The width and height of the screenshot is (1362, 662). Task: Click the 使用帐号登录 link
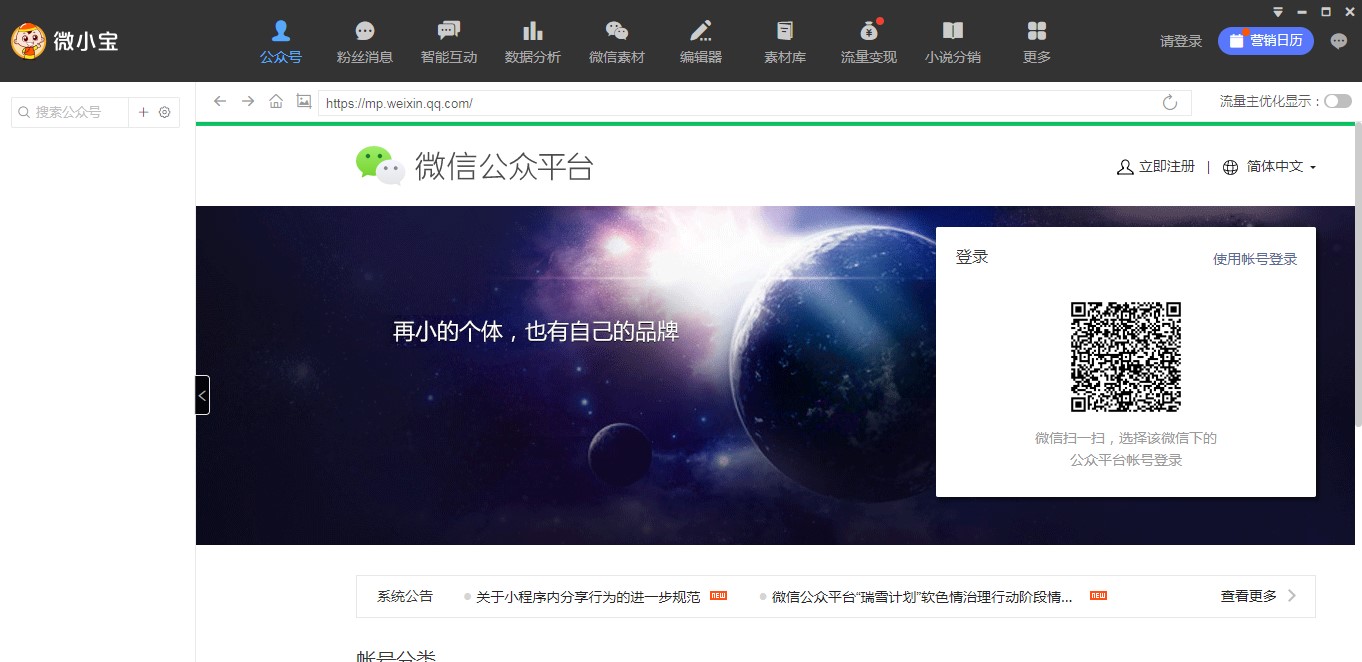point(1254,259)
